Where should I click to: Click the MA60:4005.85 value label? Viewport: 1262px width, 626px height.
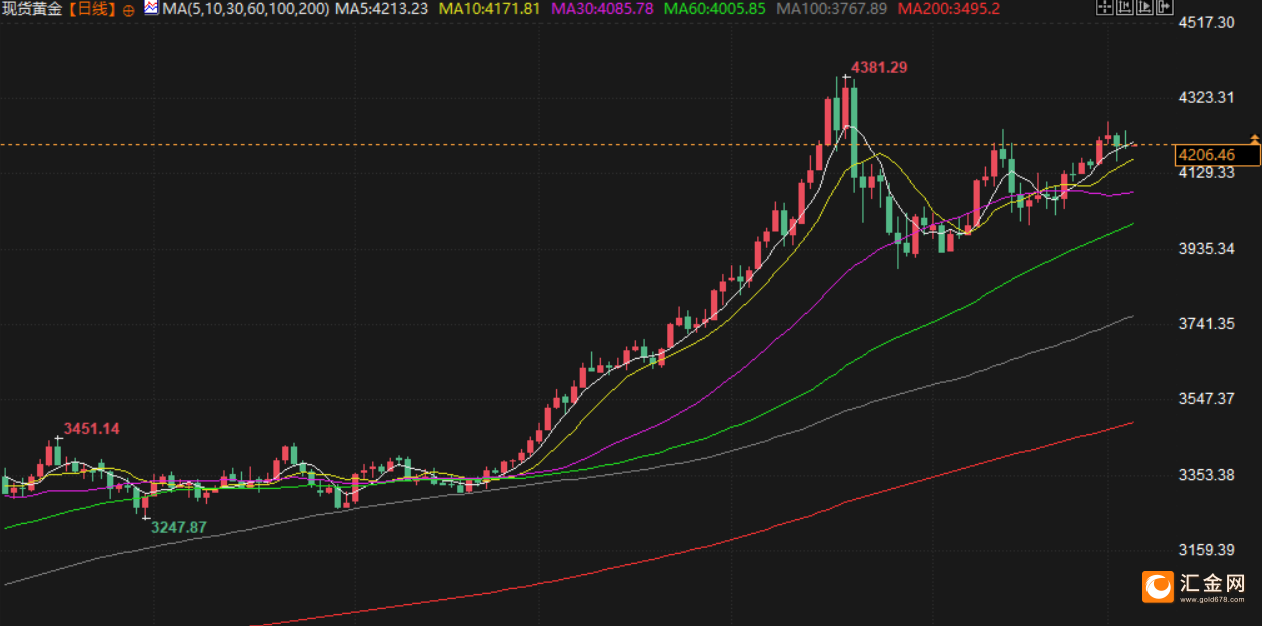point(715,9)
